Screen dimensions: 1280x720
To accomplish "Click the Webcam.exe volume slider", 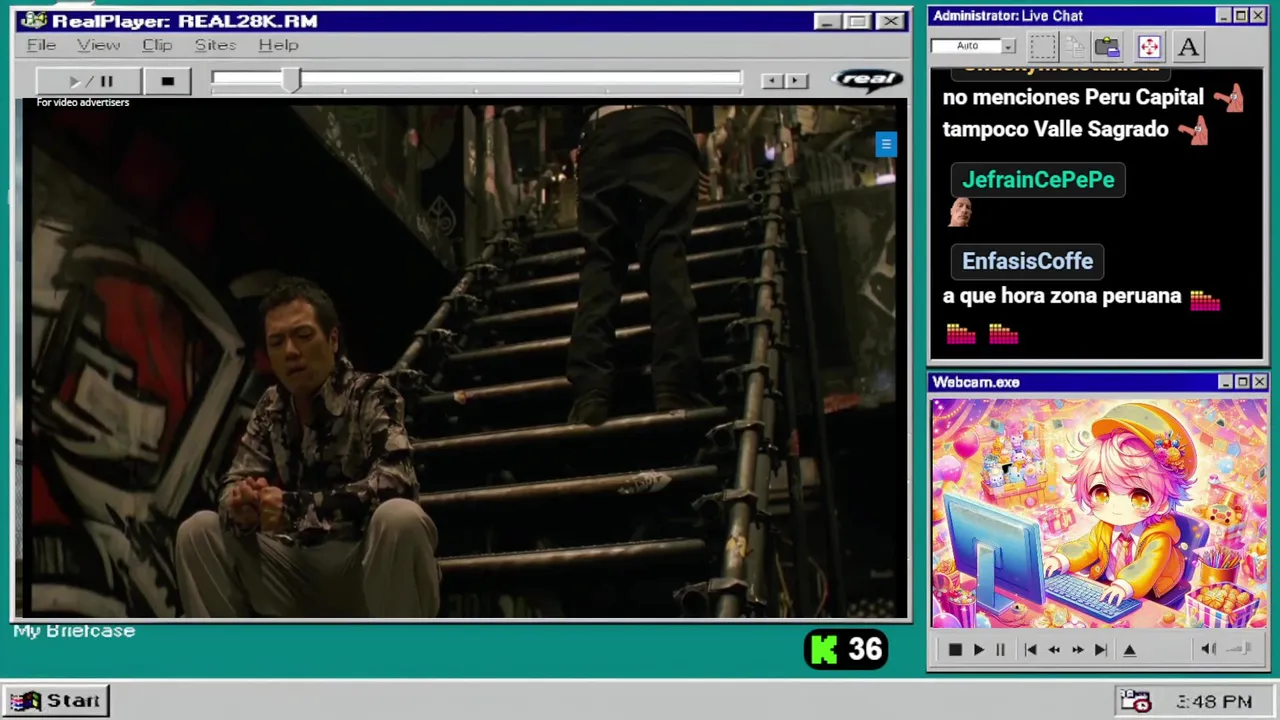I will [x=1240, y=650].
